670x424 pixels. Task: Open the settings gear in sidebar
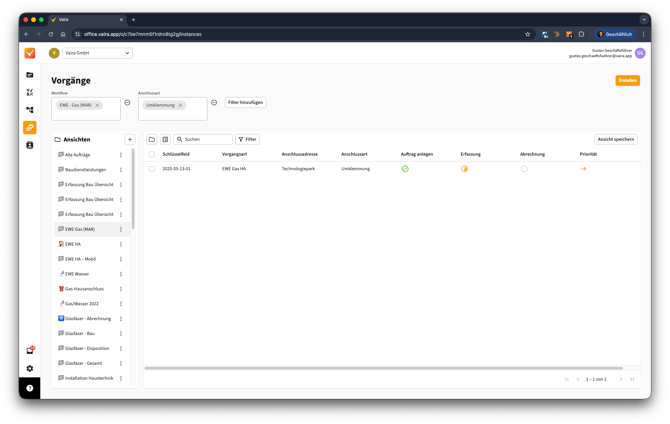(29, 368)
